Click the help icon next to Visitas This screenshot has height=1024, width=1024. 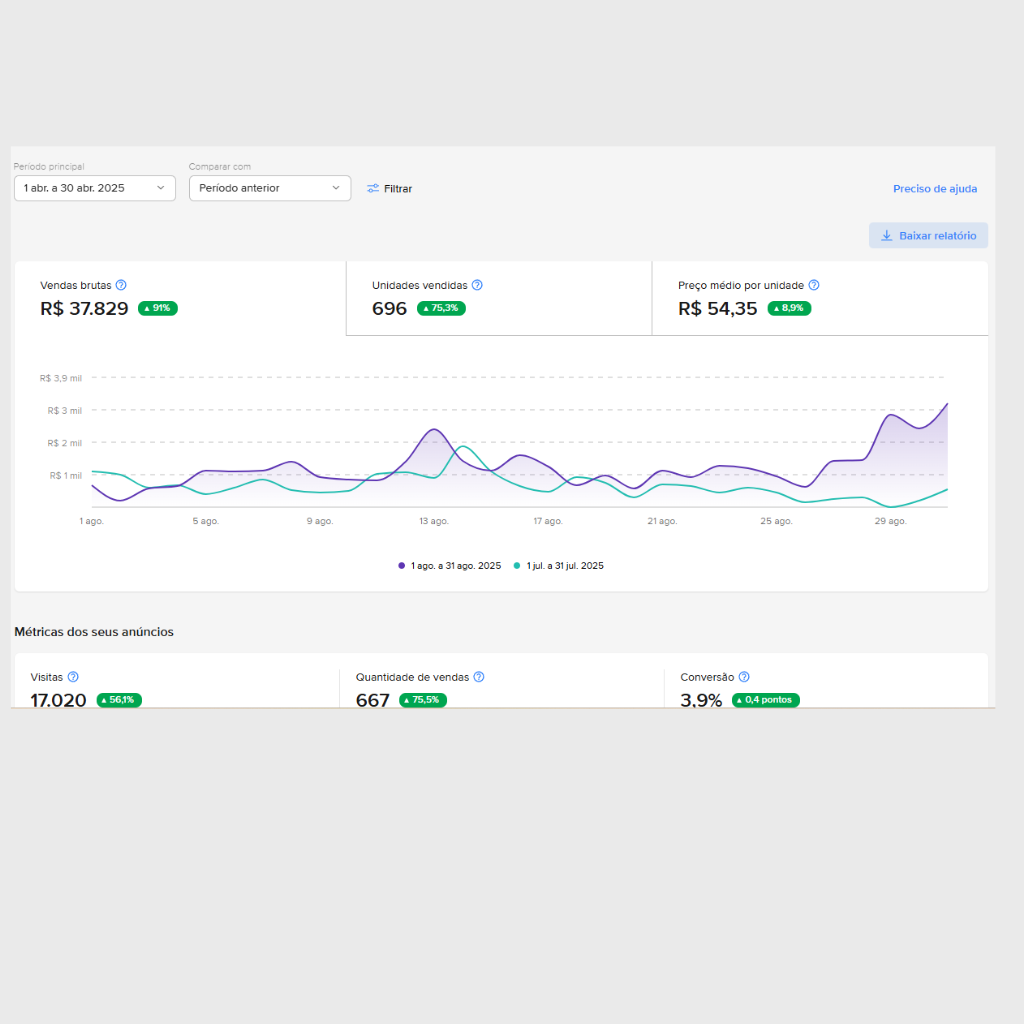click(73, 677)
